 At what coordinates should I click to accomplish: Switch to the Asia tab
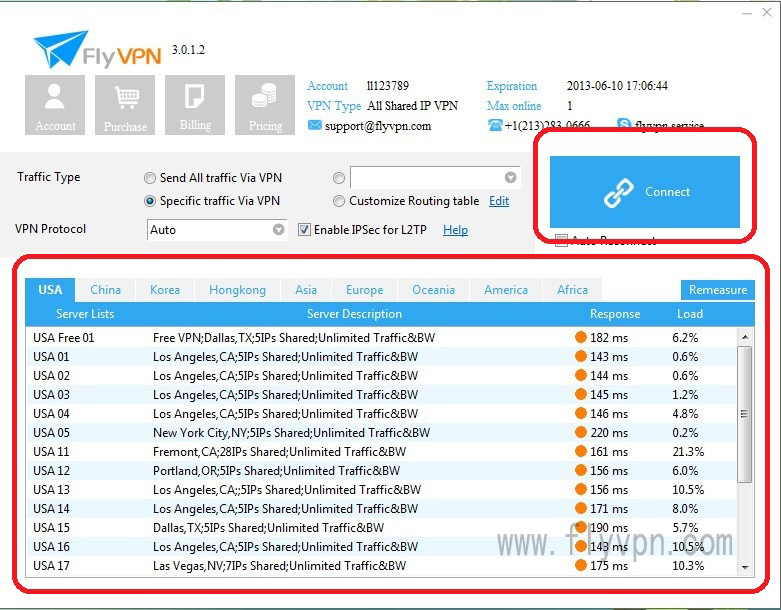(305, 290)
